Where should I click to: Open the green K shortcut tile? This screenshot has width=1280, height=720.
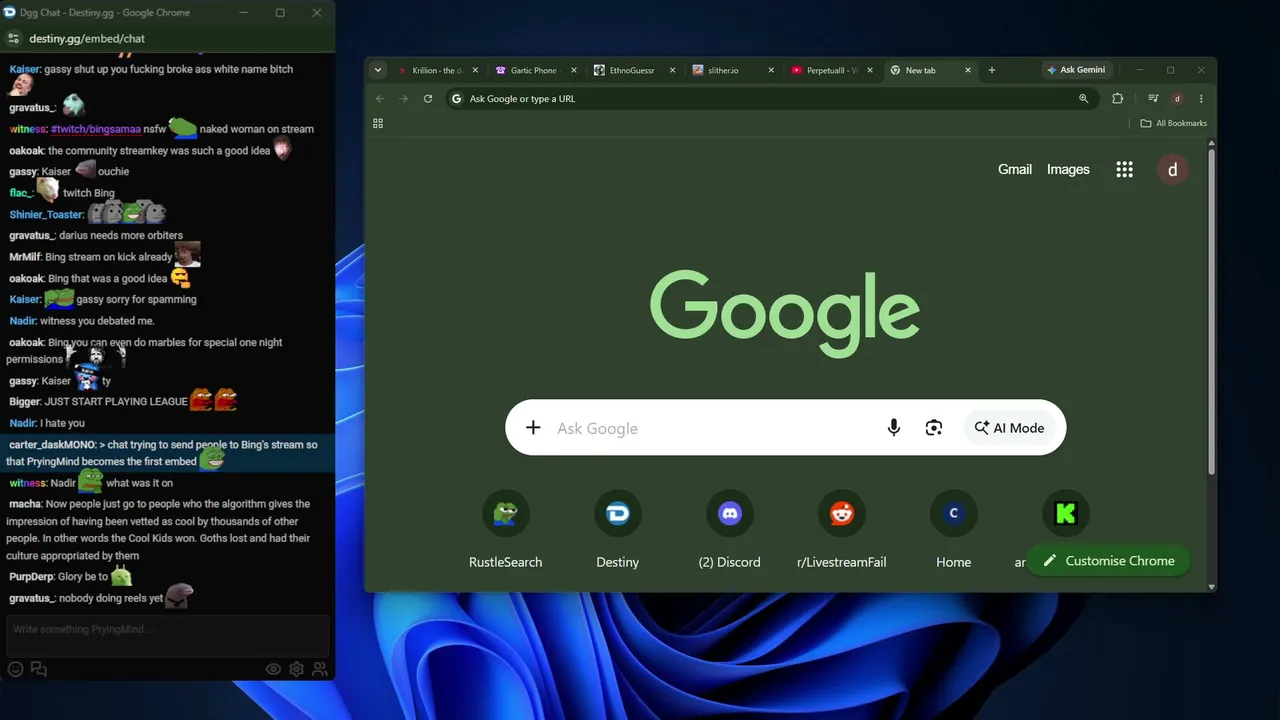(x=1065, y=514)
